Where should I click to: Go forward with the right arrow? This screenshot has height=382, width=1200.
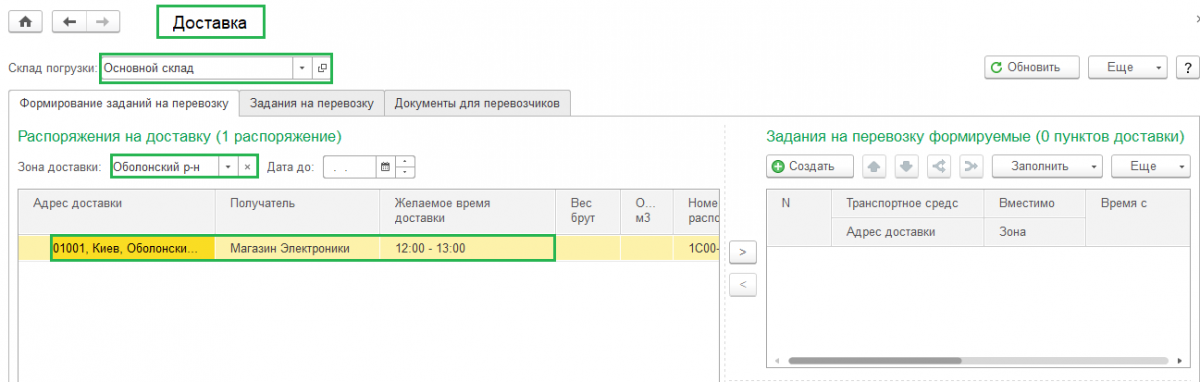(102, 21)
